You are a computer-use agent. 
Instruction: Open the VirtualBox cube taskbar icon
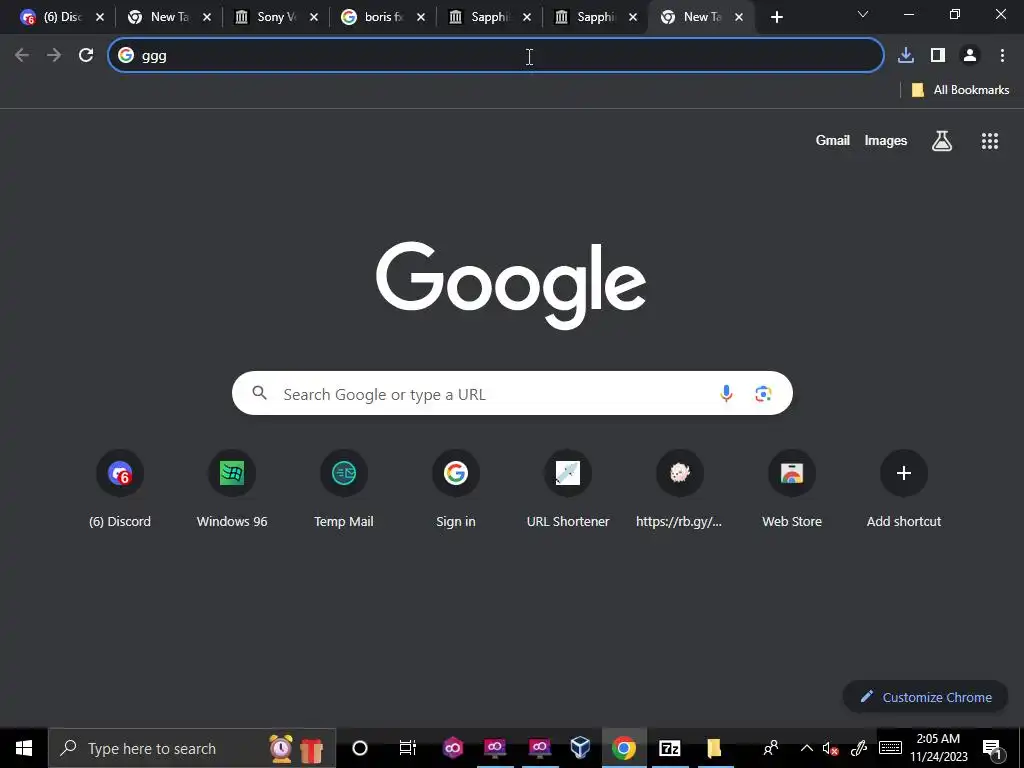point(580,747)
